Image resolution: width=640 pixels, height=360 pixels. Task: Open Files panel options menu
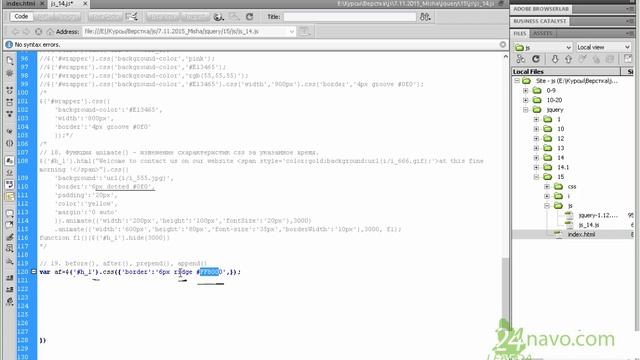630,33
